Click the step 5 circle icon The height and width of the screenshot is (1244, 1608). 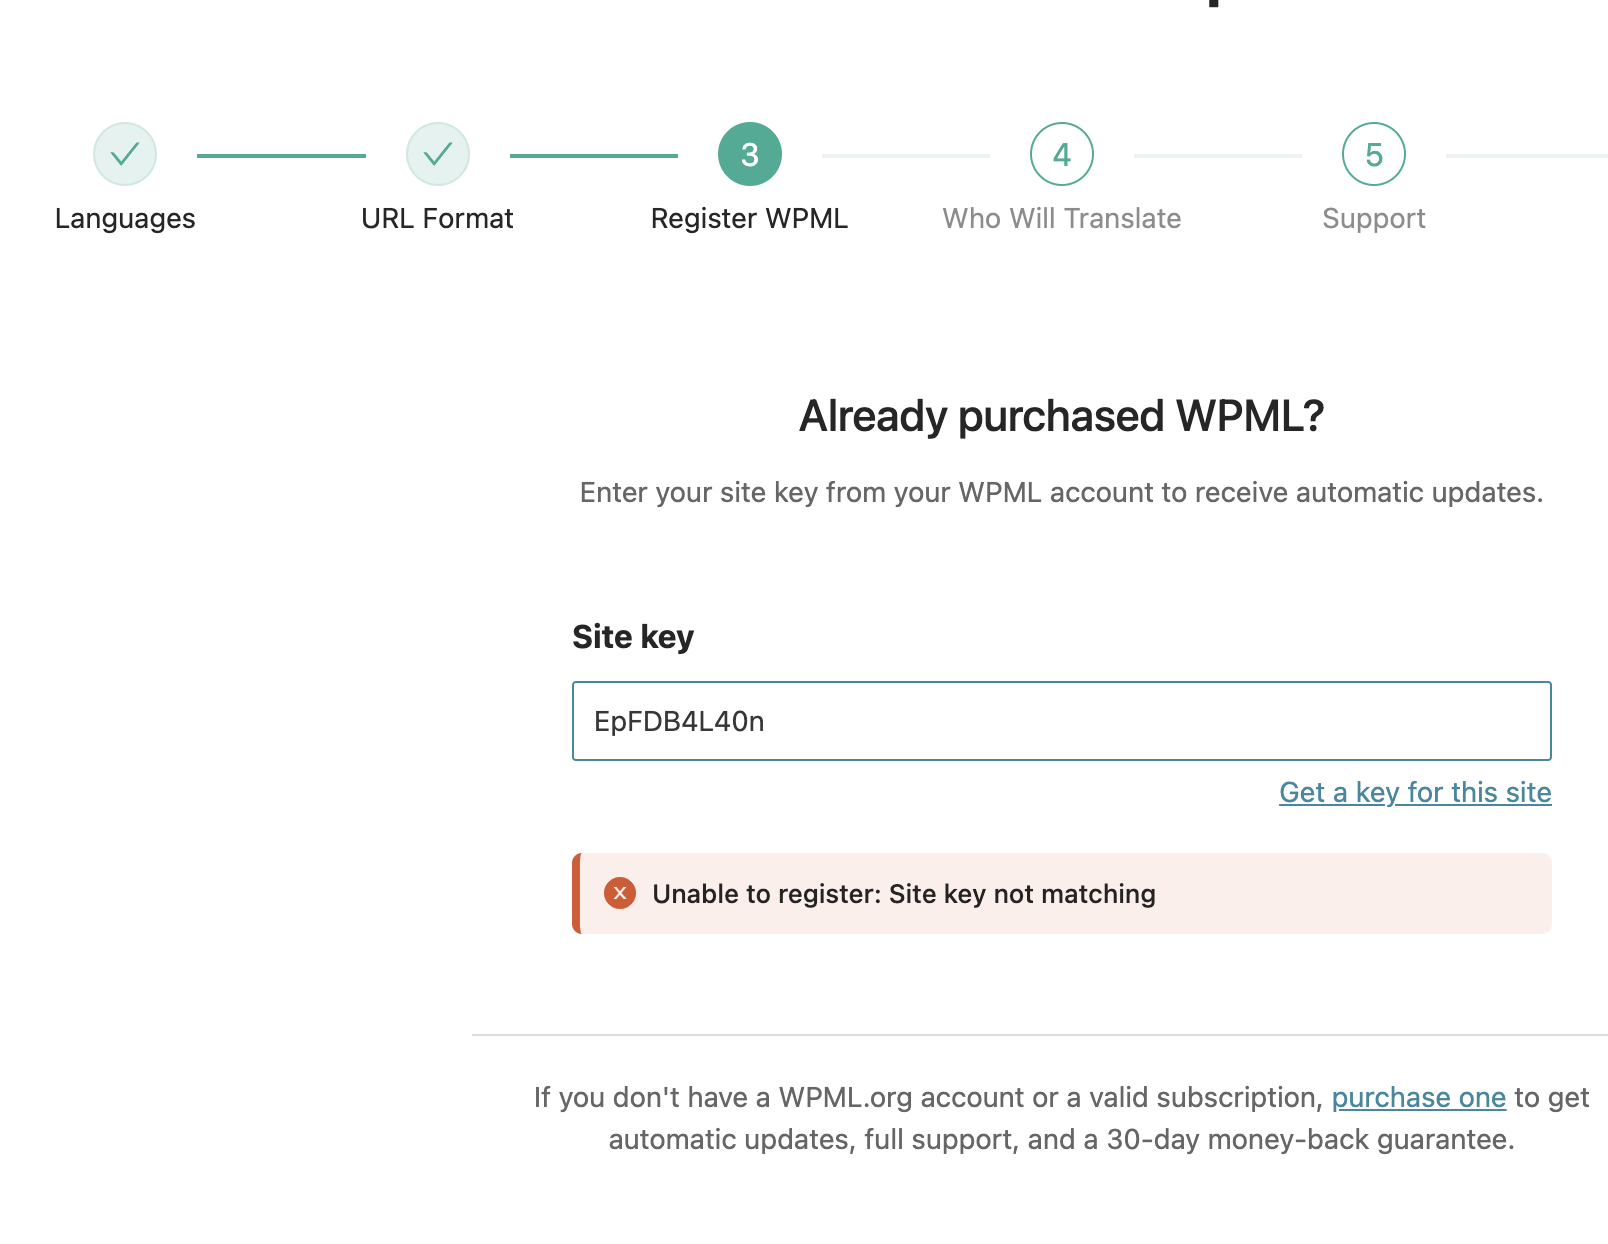tap(1373, 154)
